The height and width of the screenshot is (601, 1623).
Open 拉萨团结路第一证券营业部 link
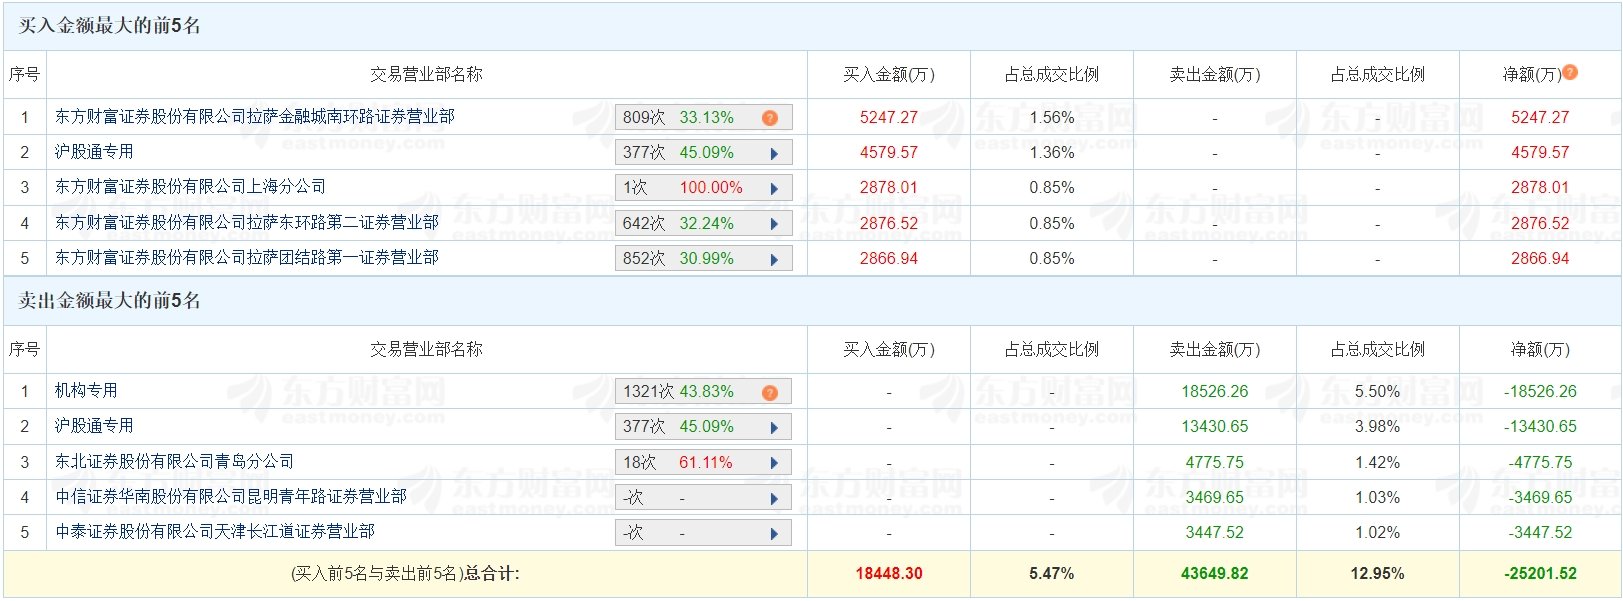[x=247, y=258]
